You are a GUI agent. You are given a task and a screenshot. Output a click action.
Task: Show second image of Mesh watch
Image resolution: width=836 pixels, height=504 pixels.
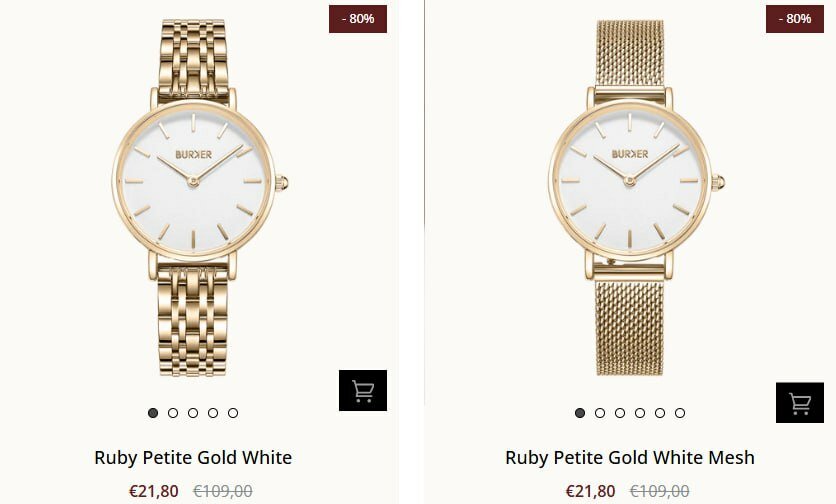tap(600, 413)
